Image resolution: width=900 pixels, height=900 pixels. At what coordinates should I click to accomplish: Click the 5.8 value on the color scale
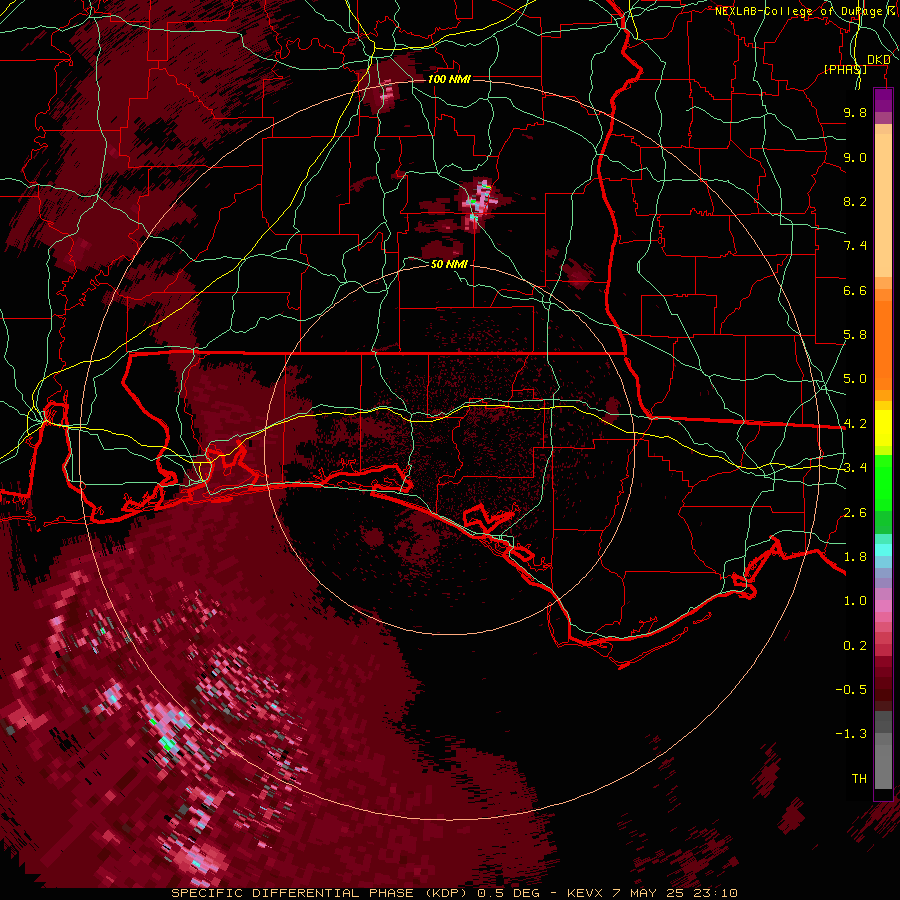coord(855,335)
